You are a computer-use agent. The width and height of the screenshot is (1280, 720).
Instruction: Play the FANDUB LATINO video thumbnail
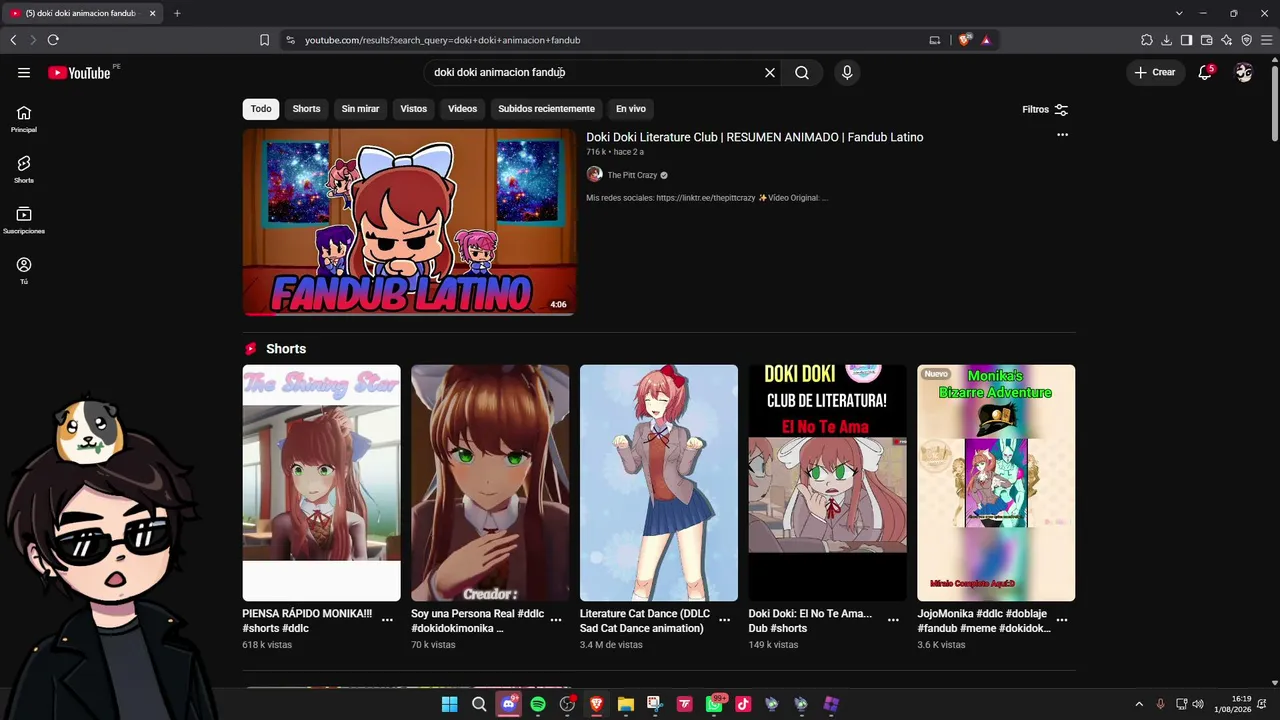(409, 222)
